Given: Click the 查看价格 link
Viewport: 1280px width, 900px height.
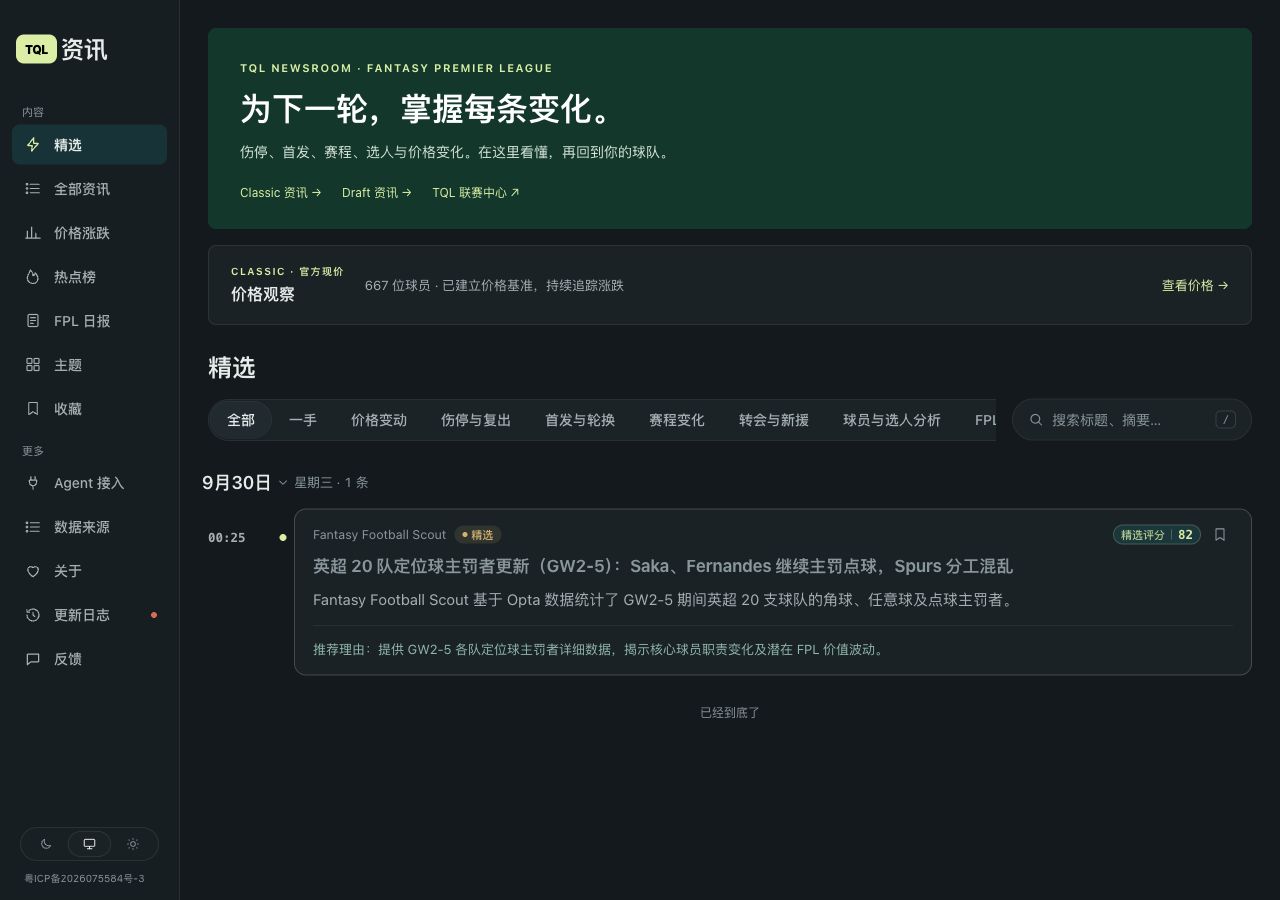Looking at the screenshot, I should point(1195,286).
